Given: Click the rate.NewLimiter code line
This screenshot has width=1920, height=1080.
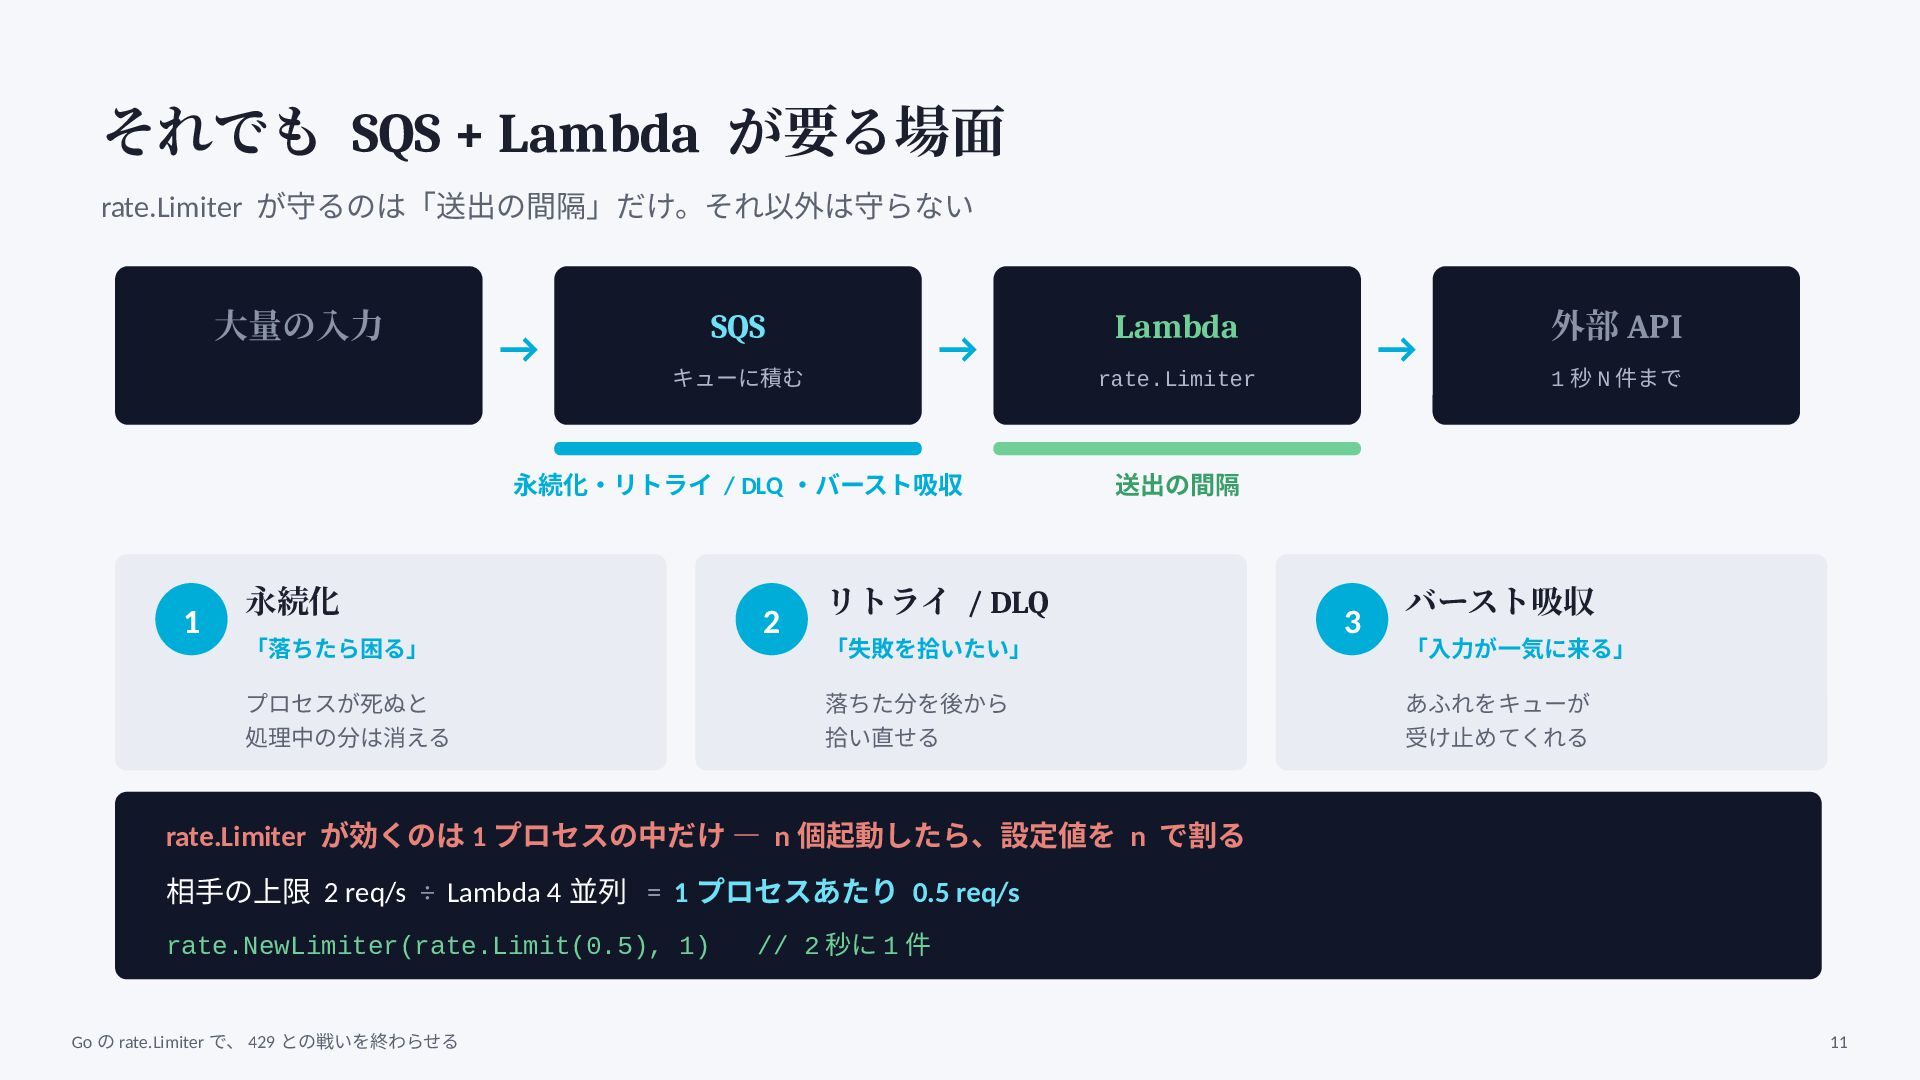Looking at the screenshot, I should point(548,946).
